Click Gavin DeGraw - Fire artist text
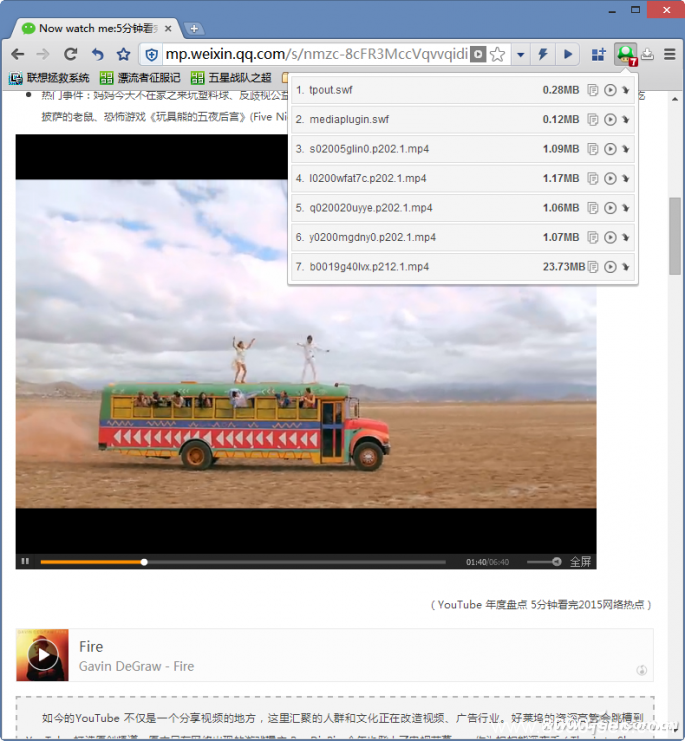Screen dimensions: 685x741 coord(137,666)
